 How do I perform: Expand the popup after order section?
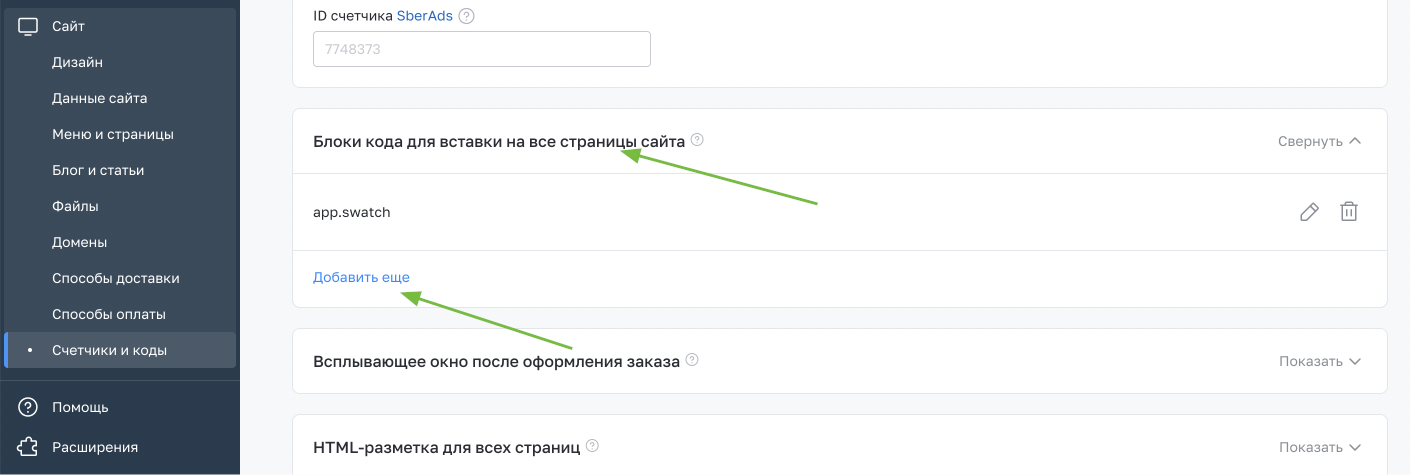1319,361
